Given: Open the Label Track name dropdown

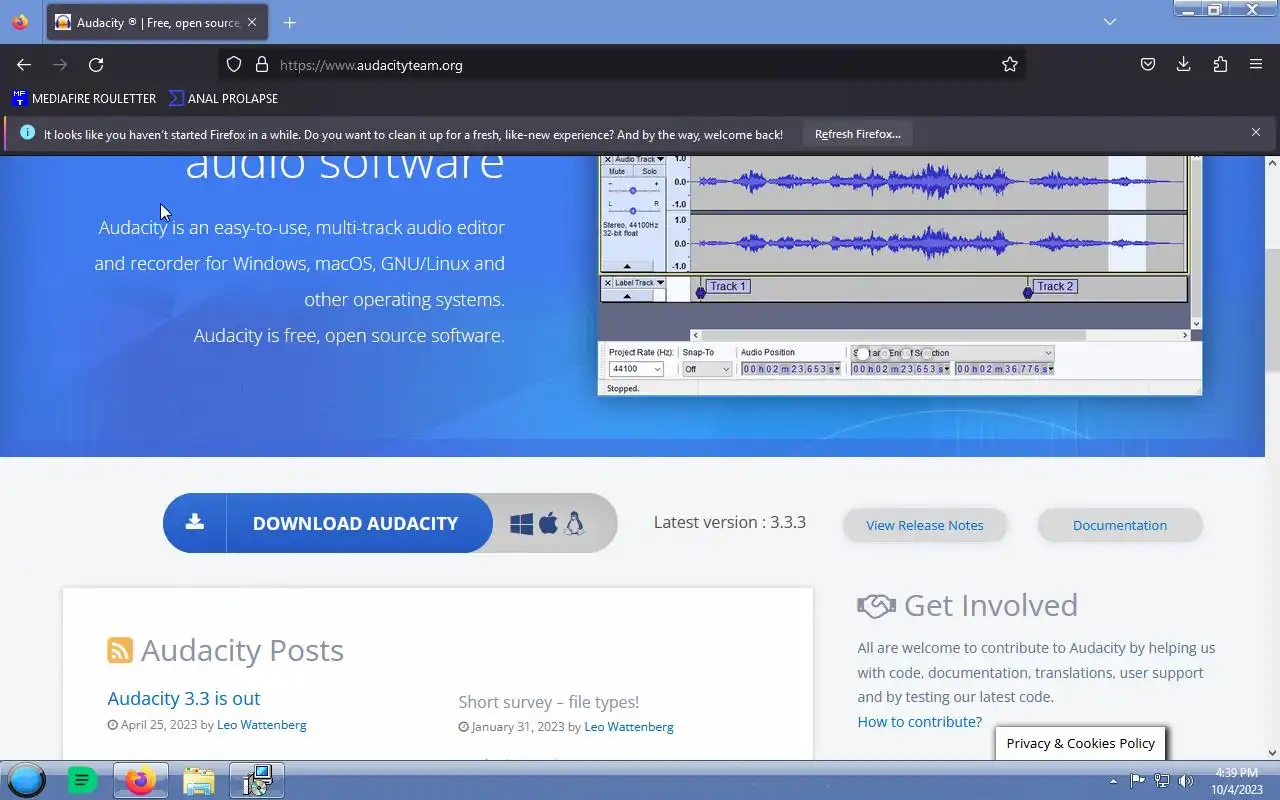Looking at the screenshot, I should coord(640,283).
